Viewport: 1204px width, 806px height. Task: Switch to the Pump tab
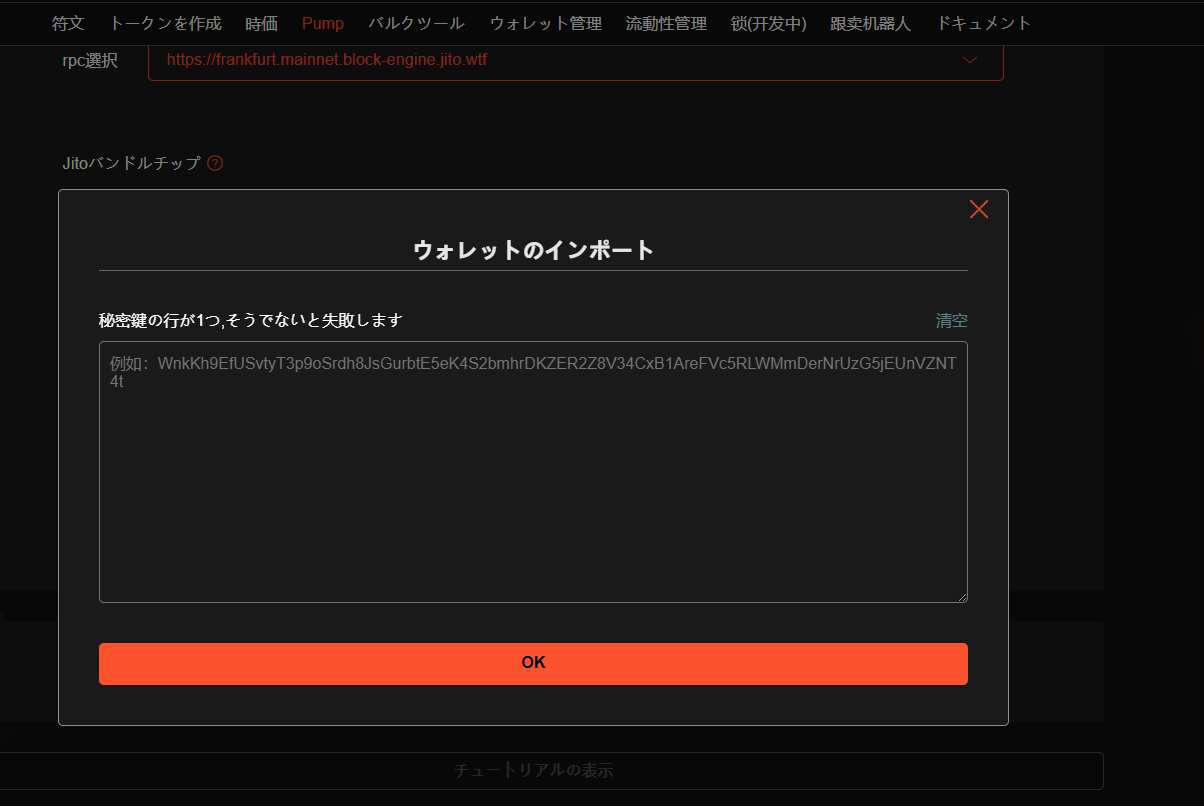point(322,23)
